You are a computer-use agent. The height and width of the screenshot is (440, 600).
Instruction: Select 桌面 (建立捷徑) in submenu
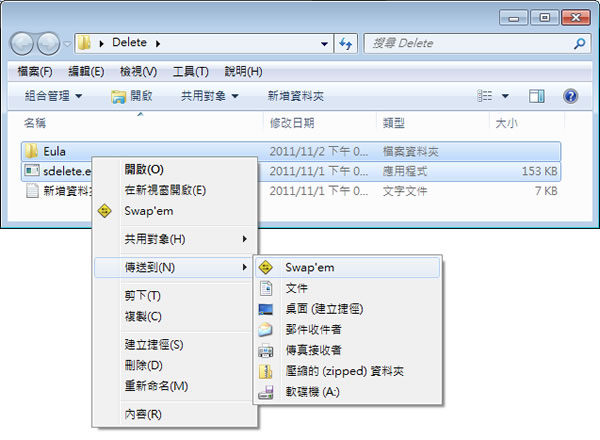pos(347,309)
